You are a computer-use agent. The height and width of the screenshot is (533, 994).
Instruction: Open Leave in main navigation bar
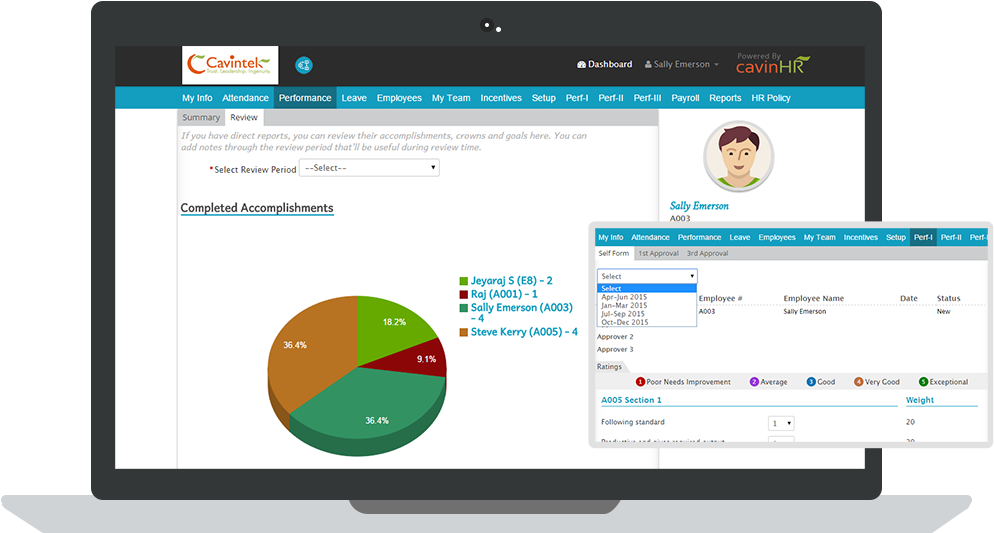point(354,98)
